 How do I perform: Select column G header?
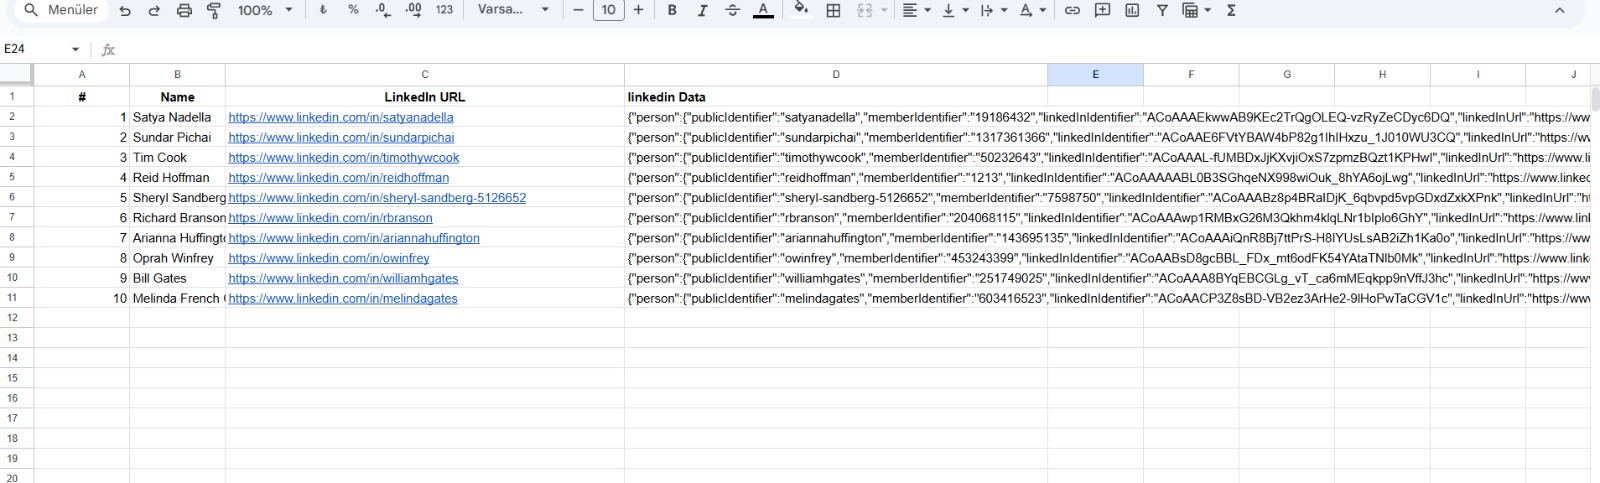1287,74
